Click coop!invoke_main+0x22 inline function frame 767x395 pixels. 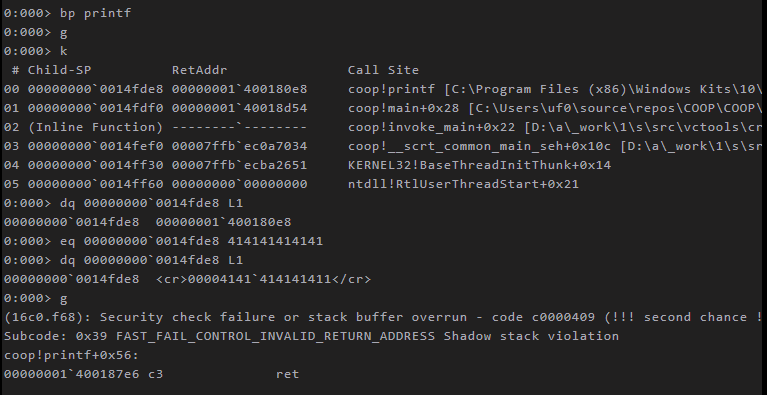[x=431, y=127]
